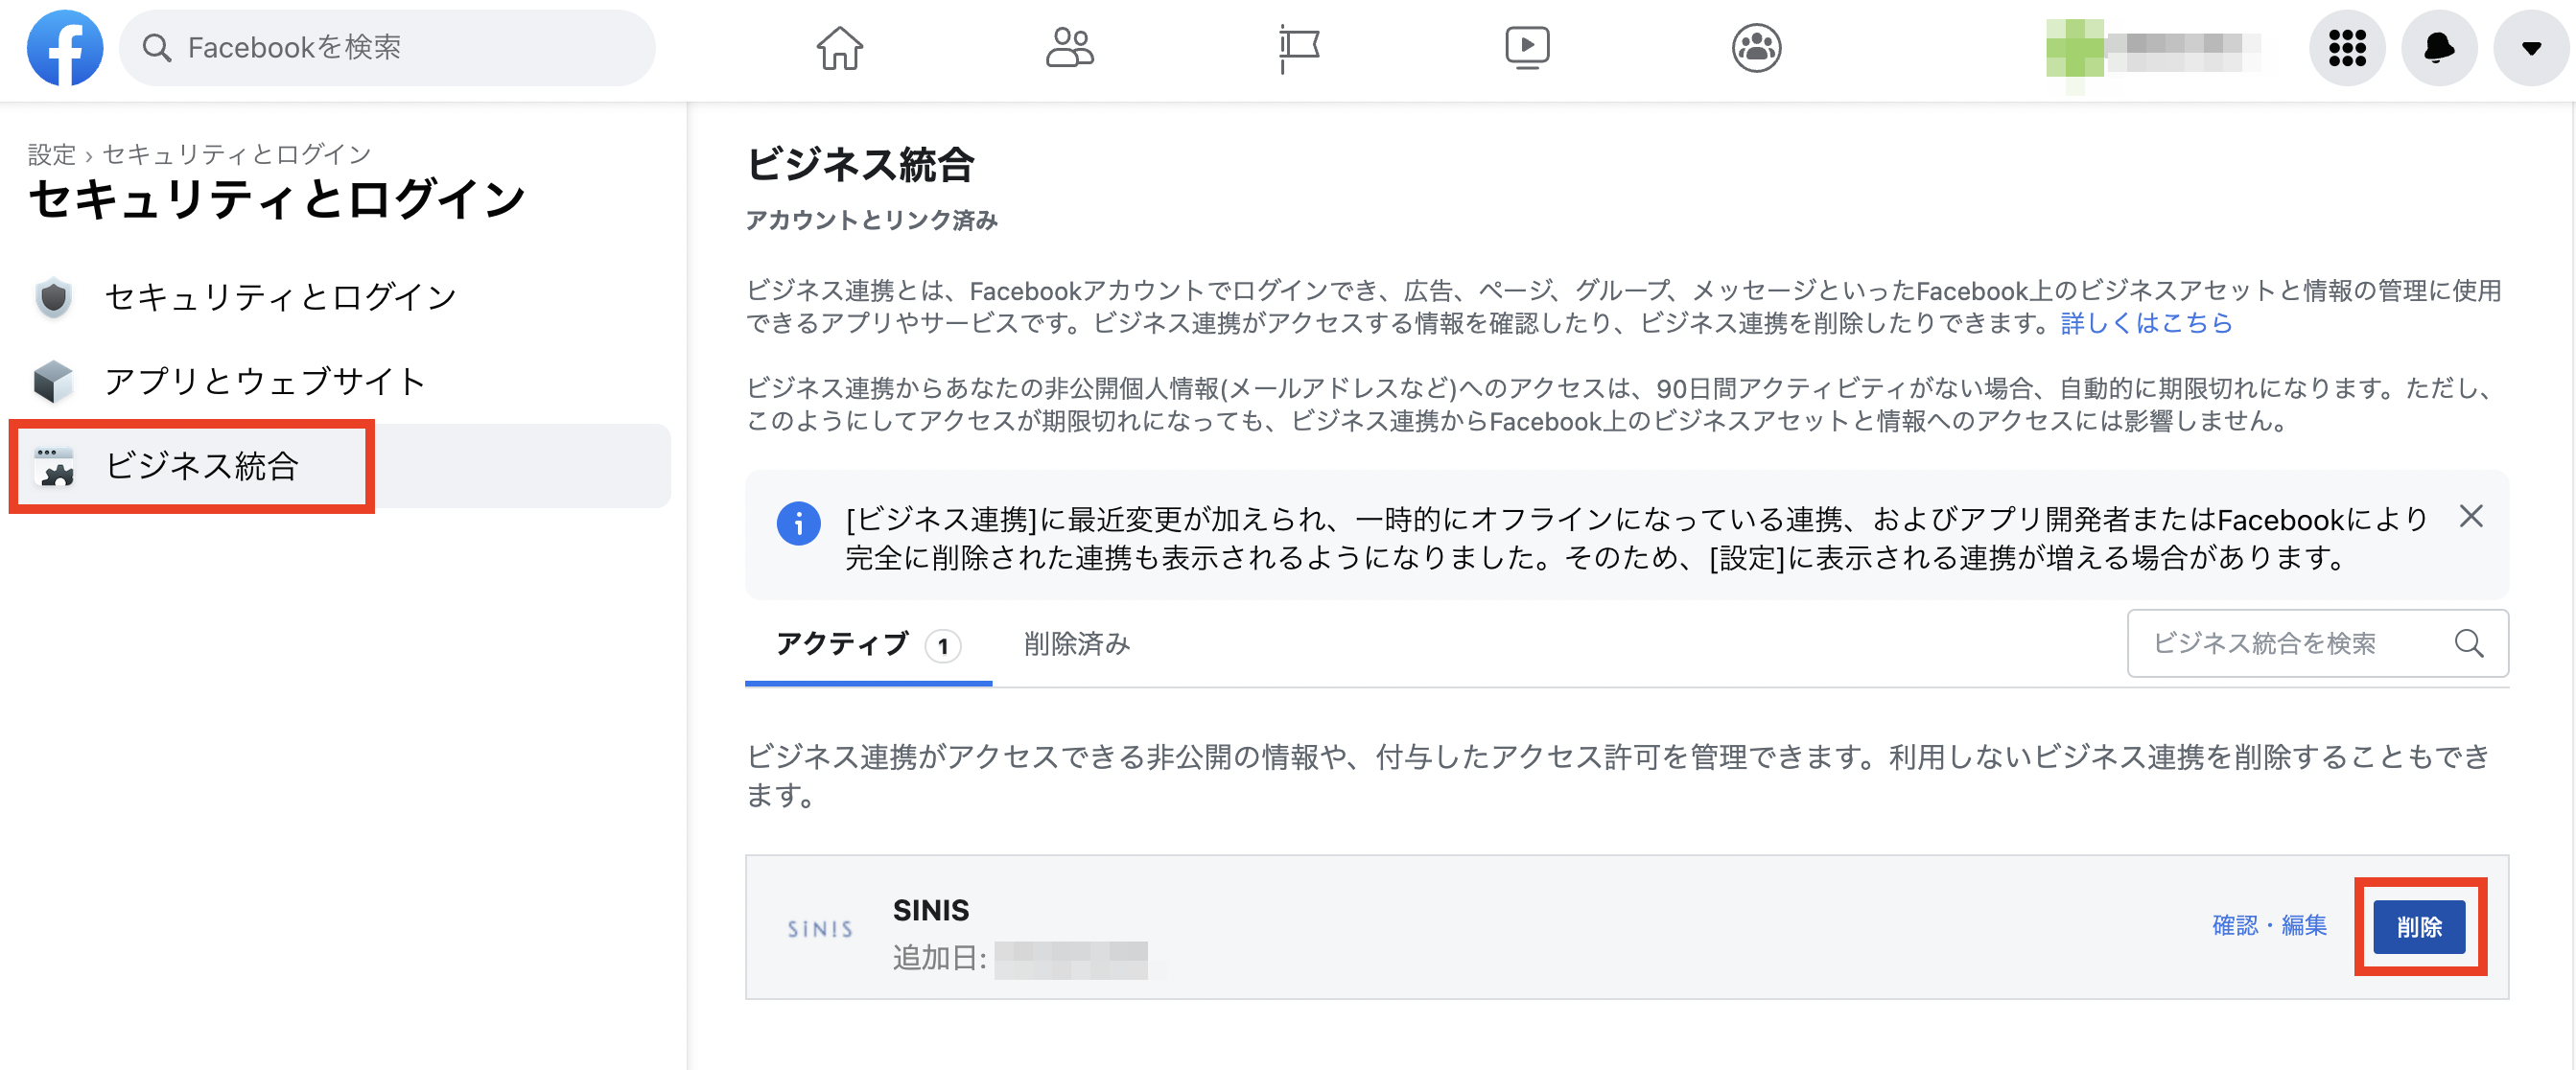Select ビジネス統合 in the sidebar

pyautogui.click(x=202, y=466)
